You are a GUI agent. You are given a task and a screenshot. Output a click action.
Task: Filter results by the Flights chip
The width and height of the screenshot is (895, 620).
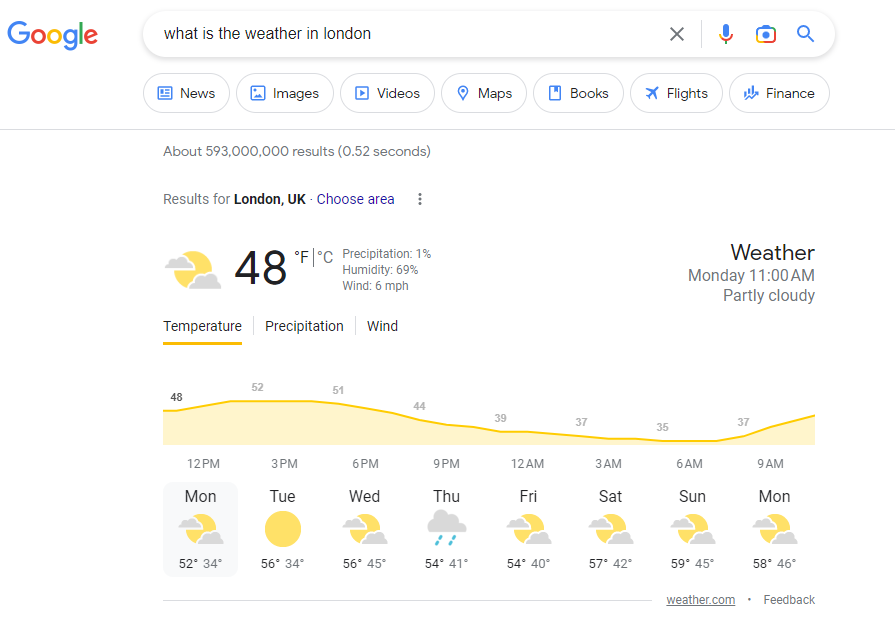click(675, 93)
